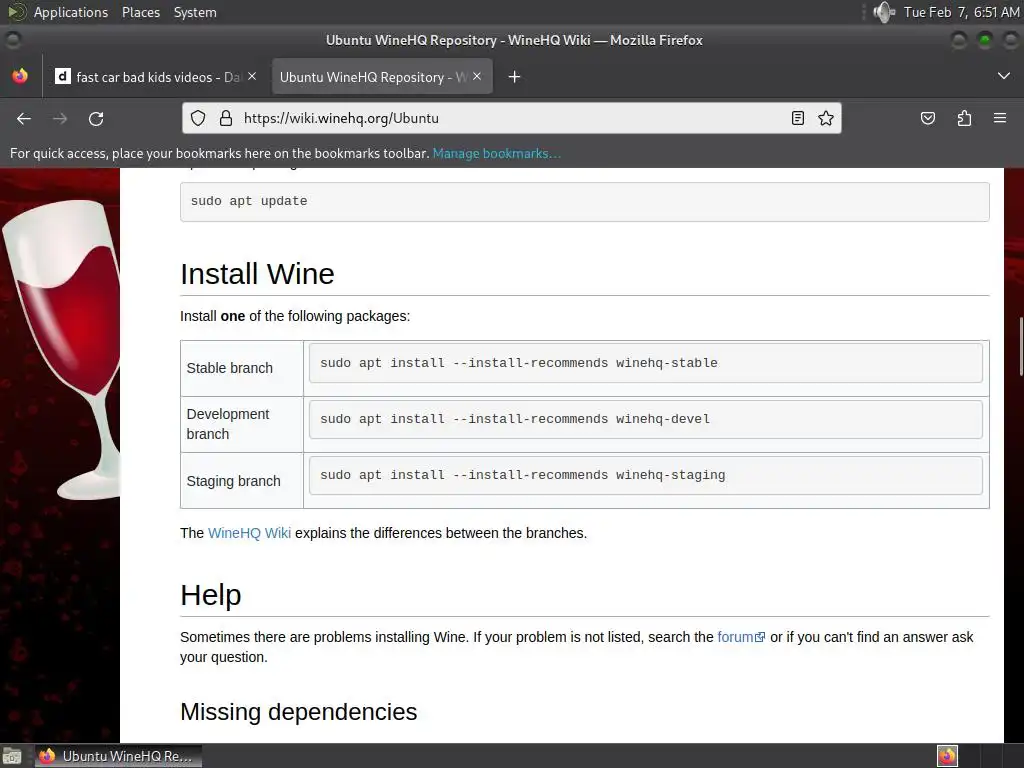
Task: Follow the WineHQ Wiki link
Action: pos(249,533)
